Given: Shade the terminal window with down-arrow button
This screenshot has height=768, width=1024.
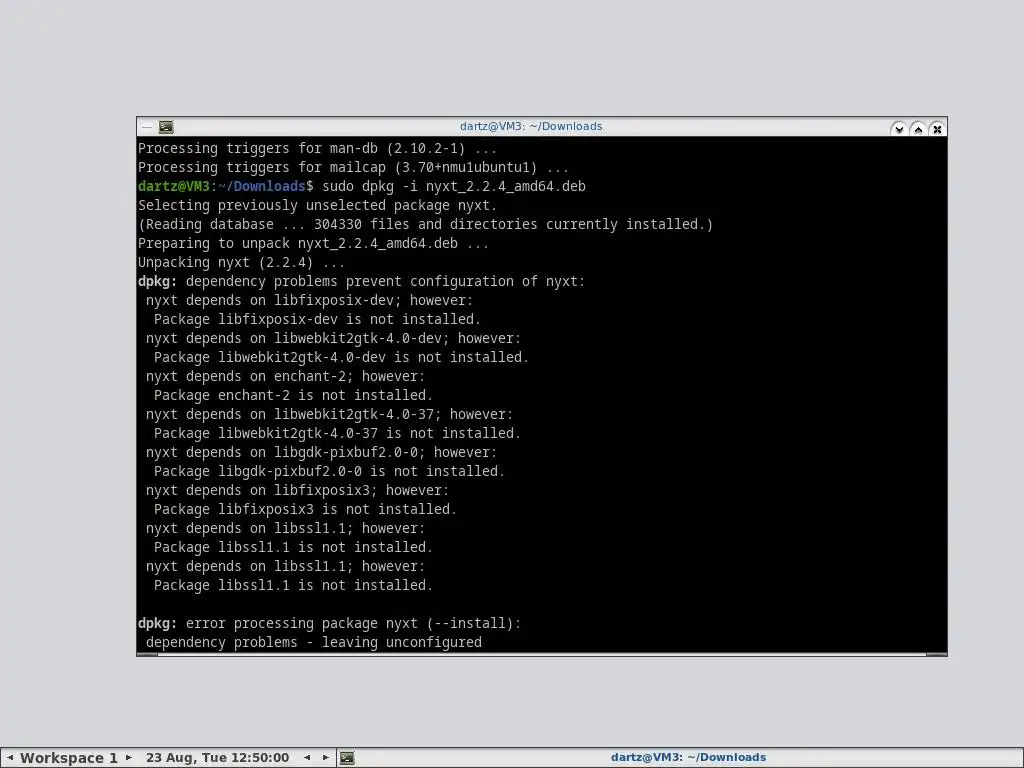Looking at the screenshot, I should coord(899,129).
